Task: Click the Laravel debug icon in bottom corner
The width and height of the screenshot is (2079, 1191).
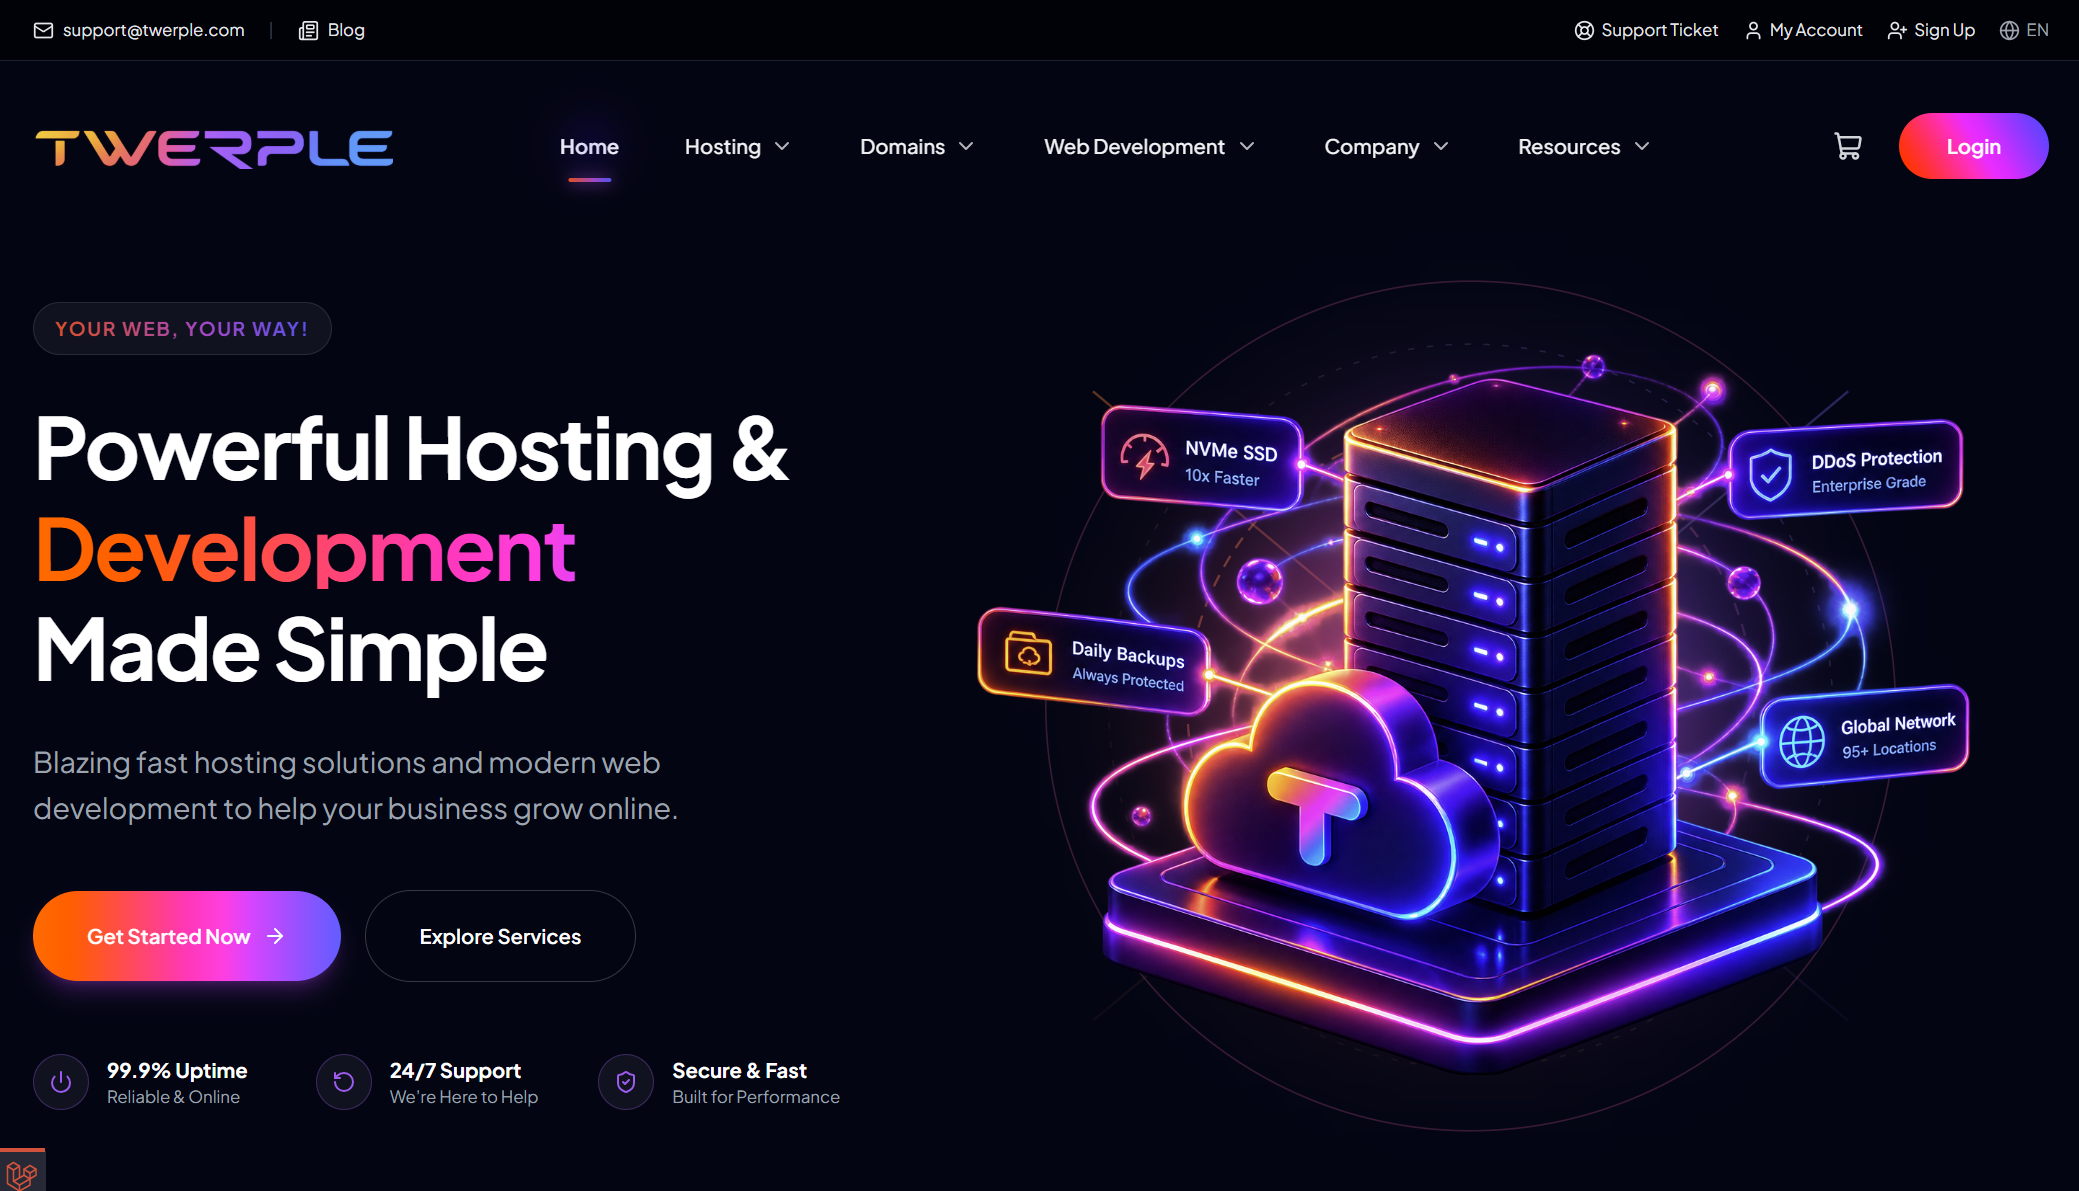Action: click(22, 1172)
